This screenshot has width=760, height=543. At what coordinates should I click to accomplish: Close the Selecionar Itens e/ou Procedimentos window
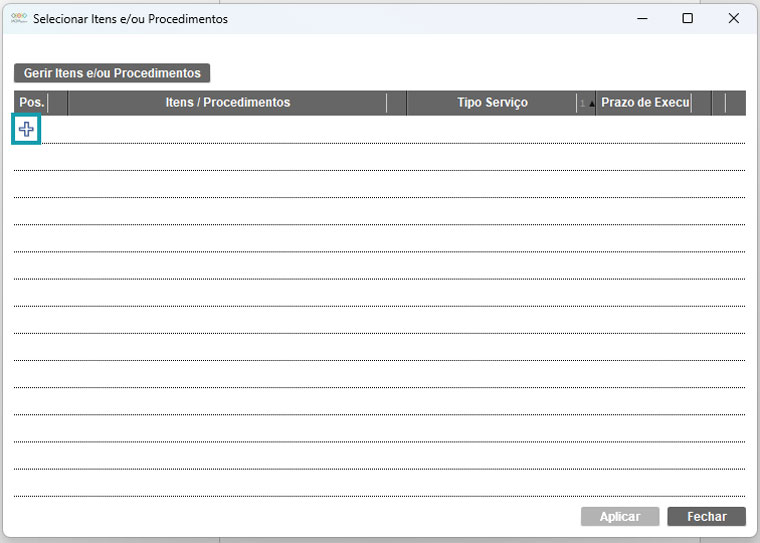(733, 18)
